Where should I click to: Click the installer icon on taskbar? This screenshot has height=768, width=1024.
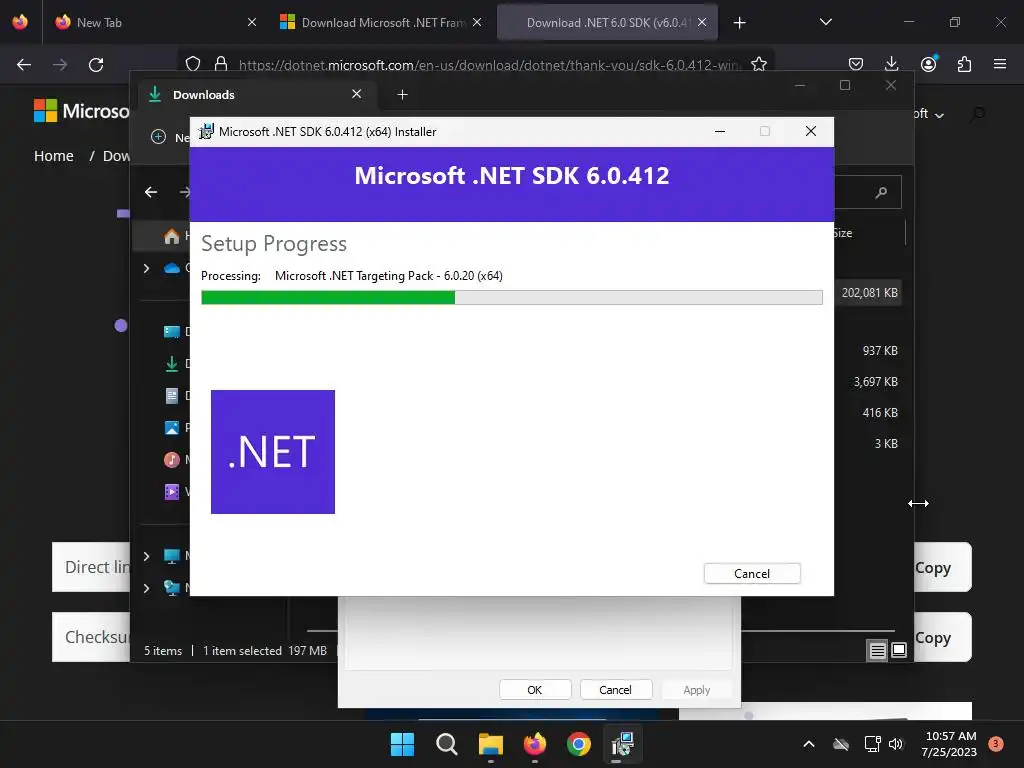click(622, 744)
